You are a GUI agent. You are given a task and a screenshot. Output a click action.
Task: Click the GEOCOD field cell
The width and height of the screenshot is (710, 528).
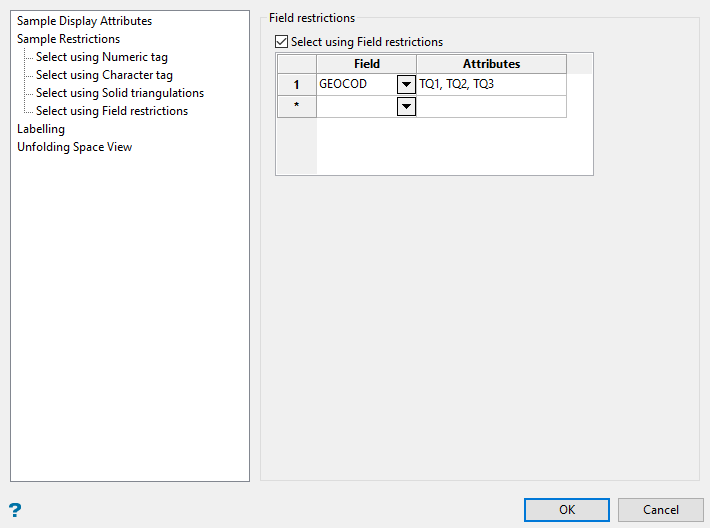(357, 85)
